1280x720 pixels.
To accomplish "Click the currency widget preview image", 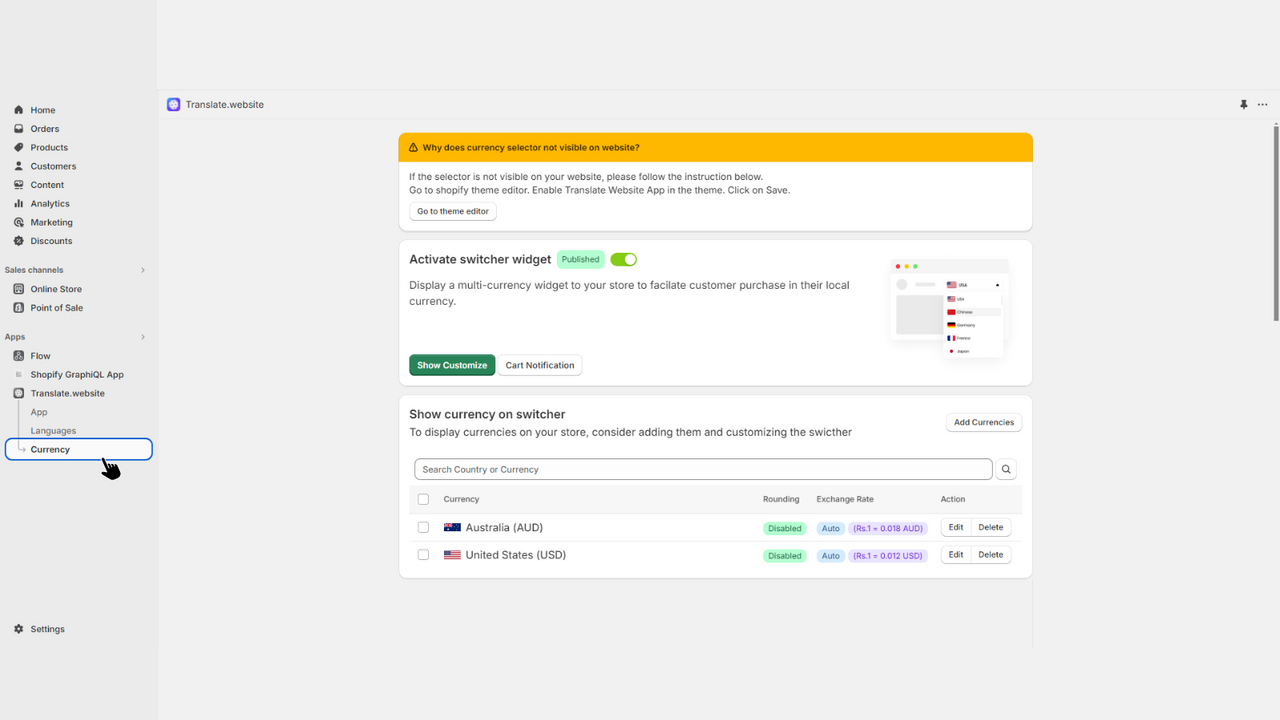I will tap(949, 309).
